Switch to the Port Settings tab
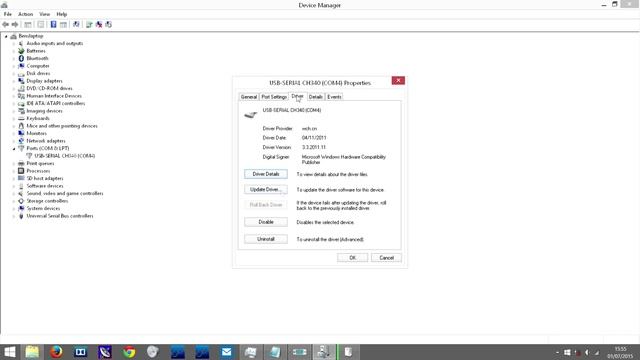640x360 pixels. [274, 97]
